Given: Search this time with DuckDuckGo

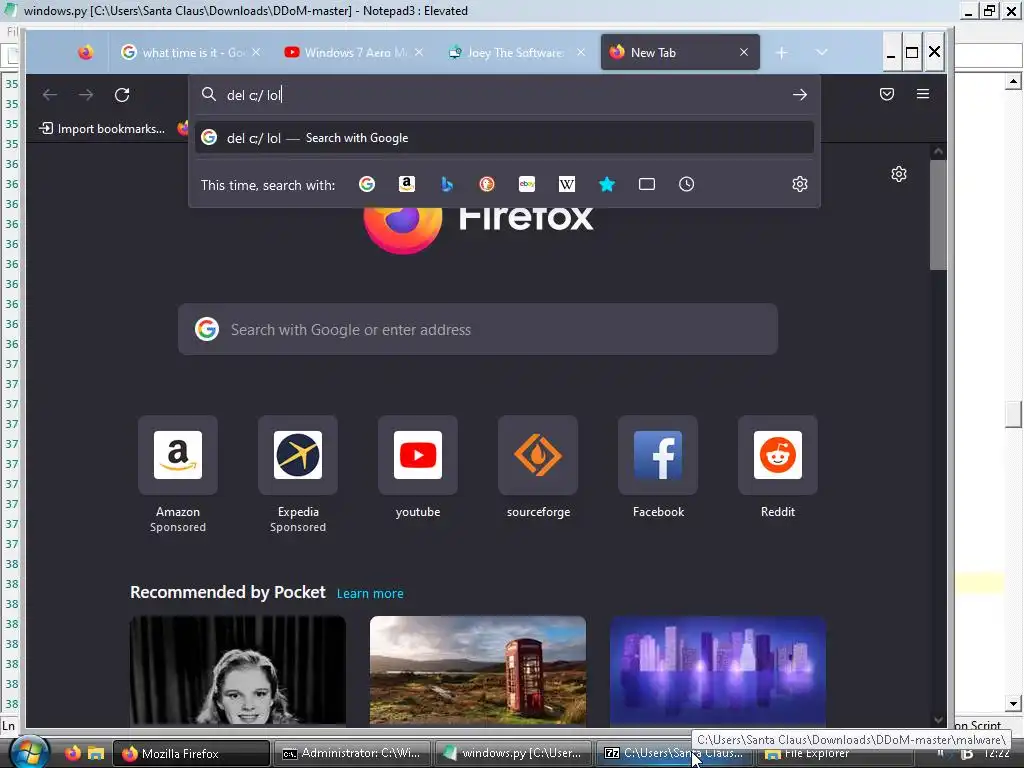Looking at the screenshot, I should [x=487, y=185].
